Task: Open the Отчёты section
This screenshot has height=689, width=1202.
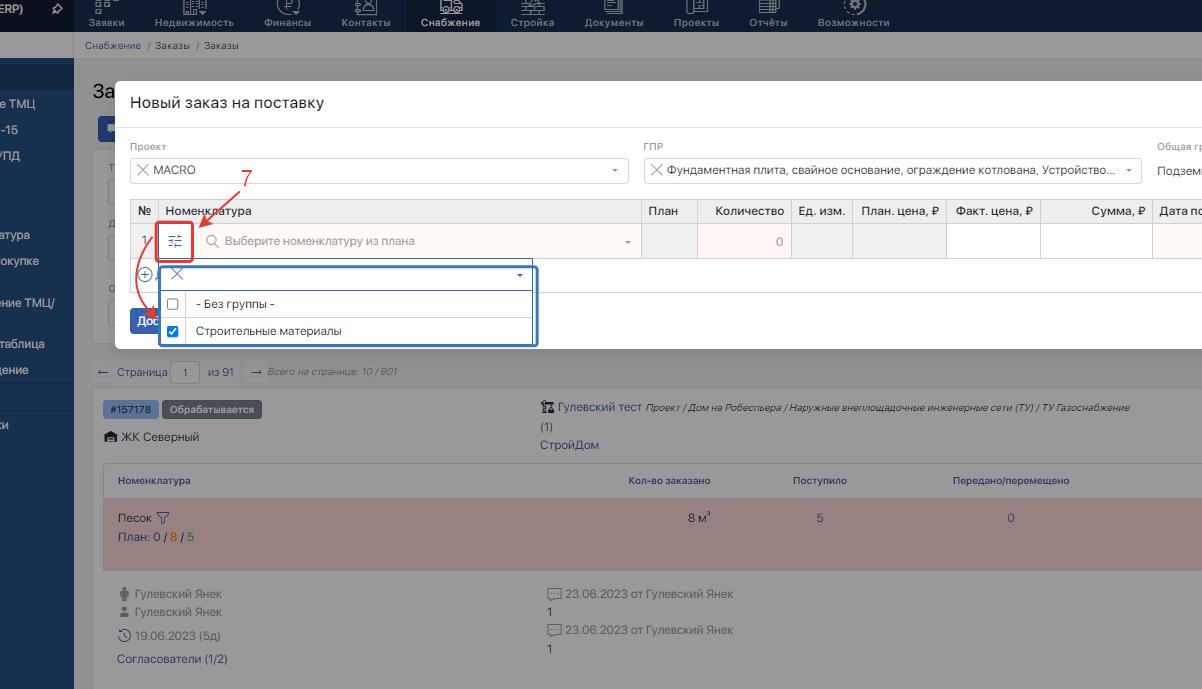Action: [768, 15]
